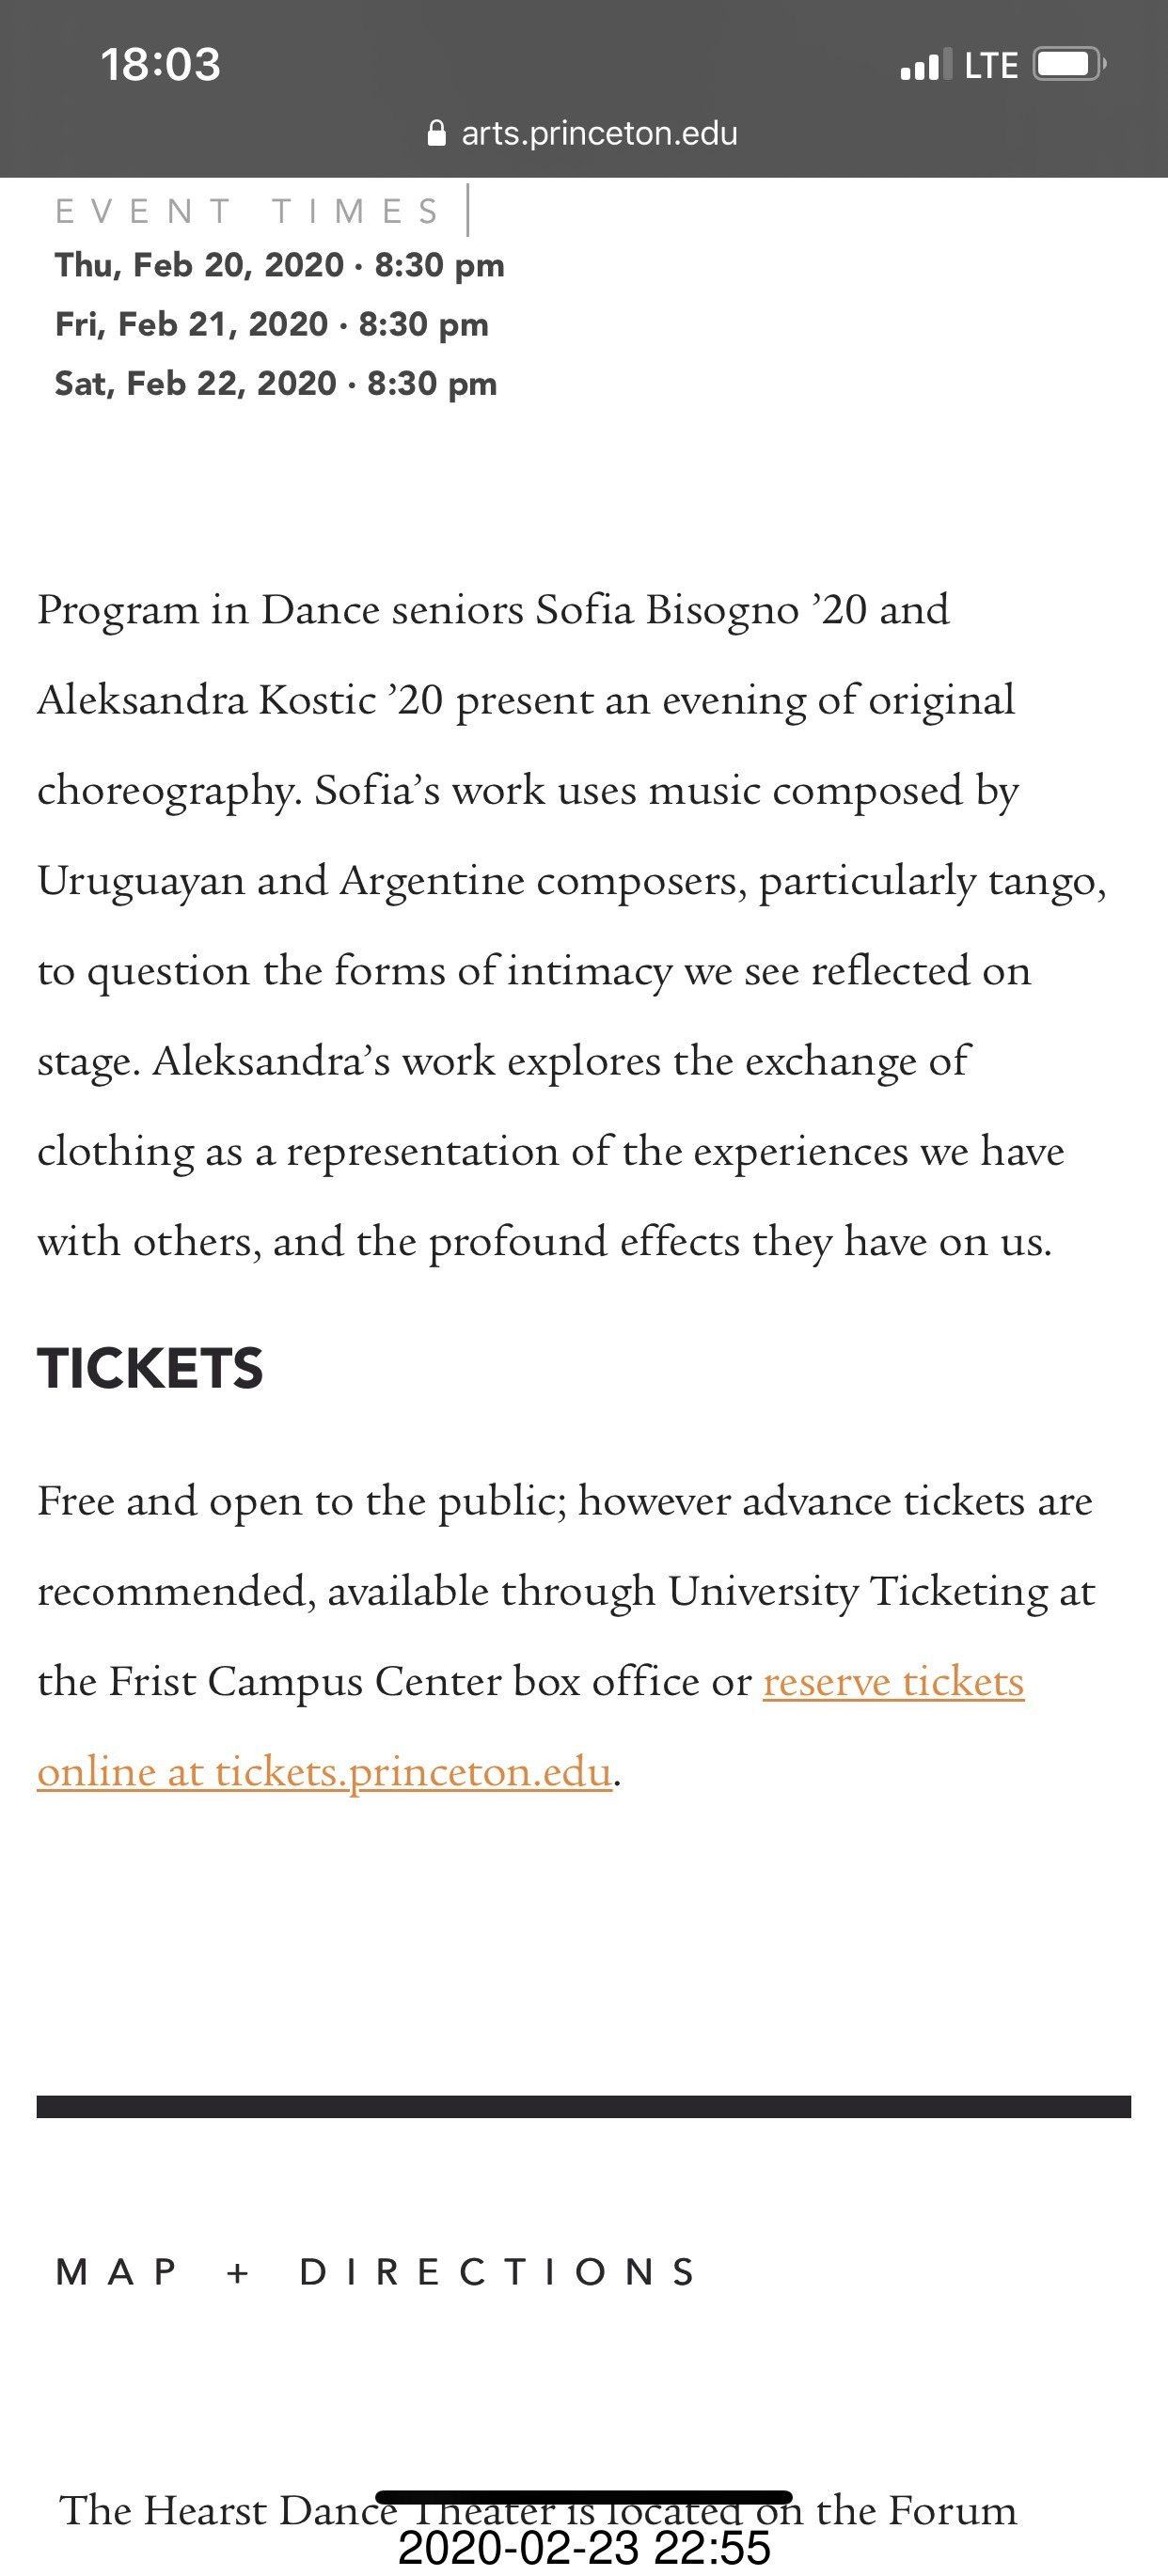Tap the LTE network label
Viewport: 1168px width, 2576px height.
click(x=990, y=66)
